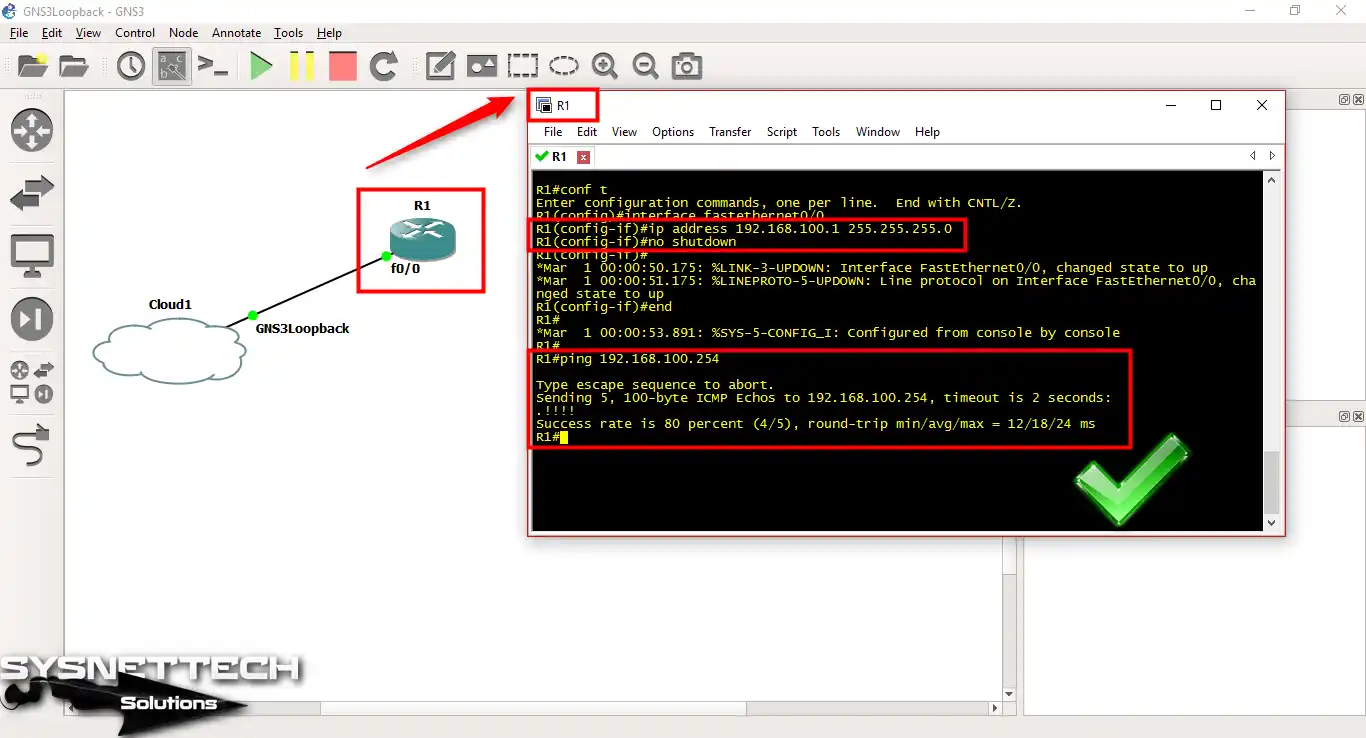Browse security devices sidebar icon
1366x738 pixels.
(32, 319)
